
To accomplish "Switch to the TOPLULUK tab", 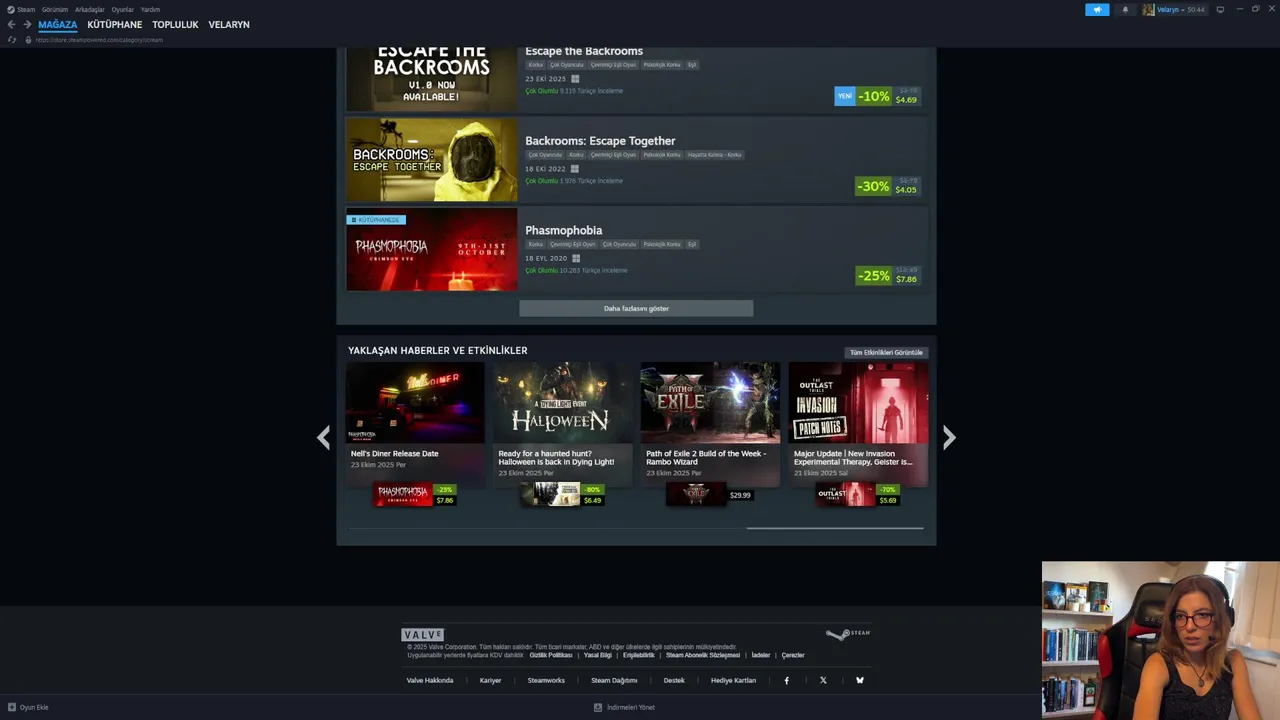I will [175, 24].
